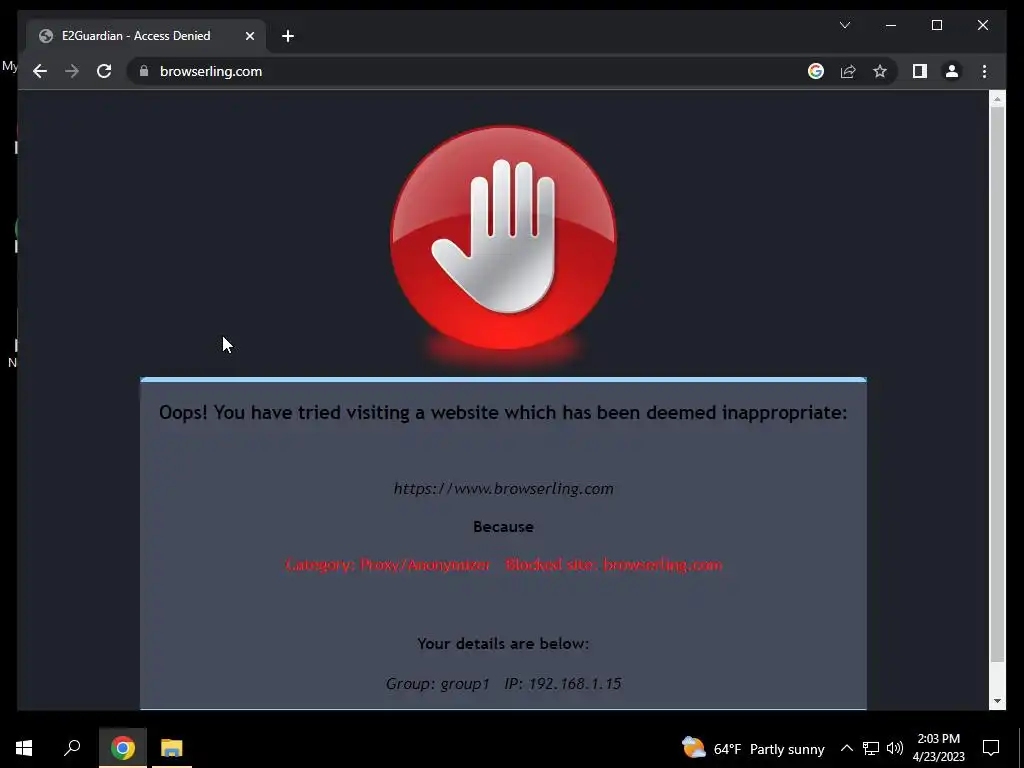Open the network tray icon
Screen dimensions: 1024x768
coord(871,748)
